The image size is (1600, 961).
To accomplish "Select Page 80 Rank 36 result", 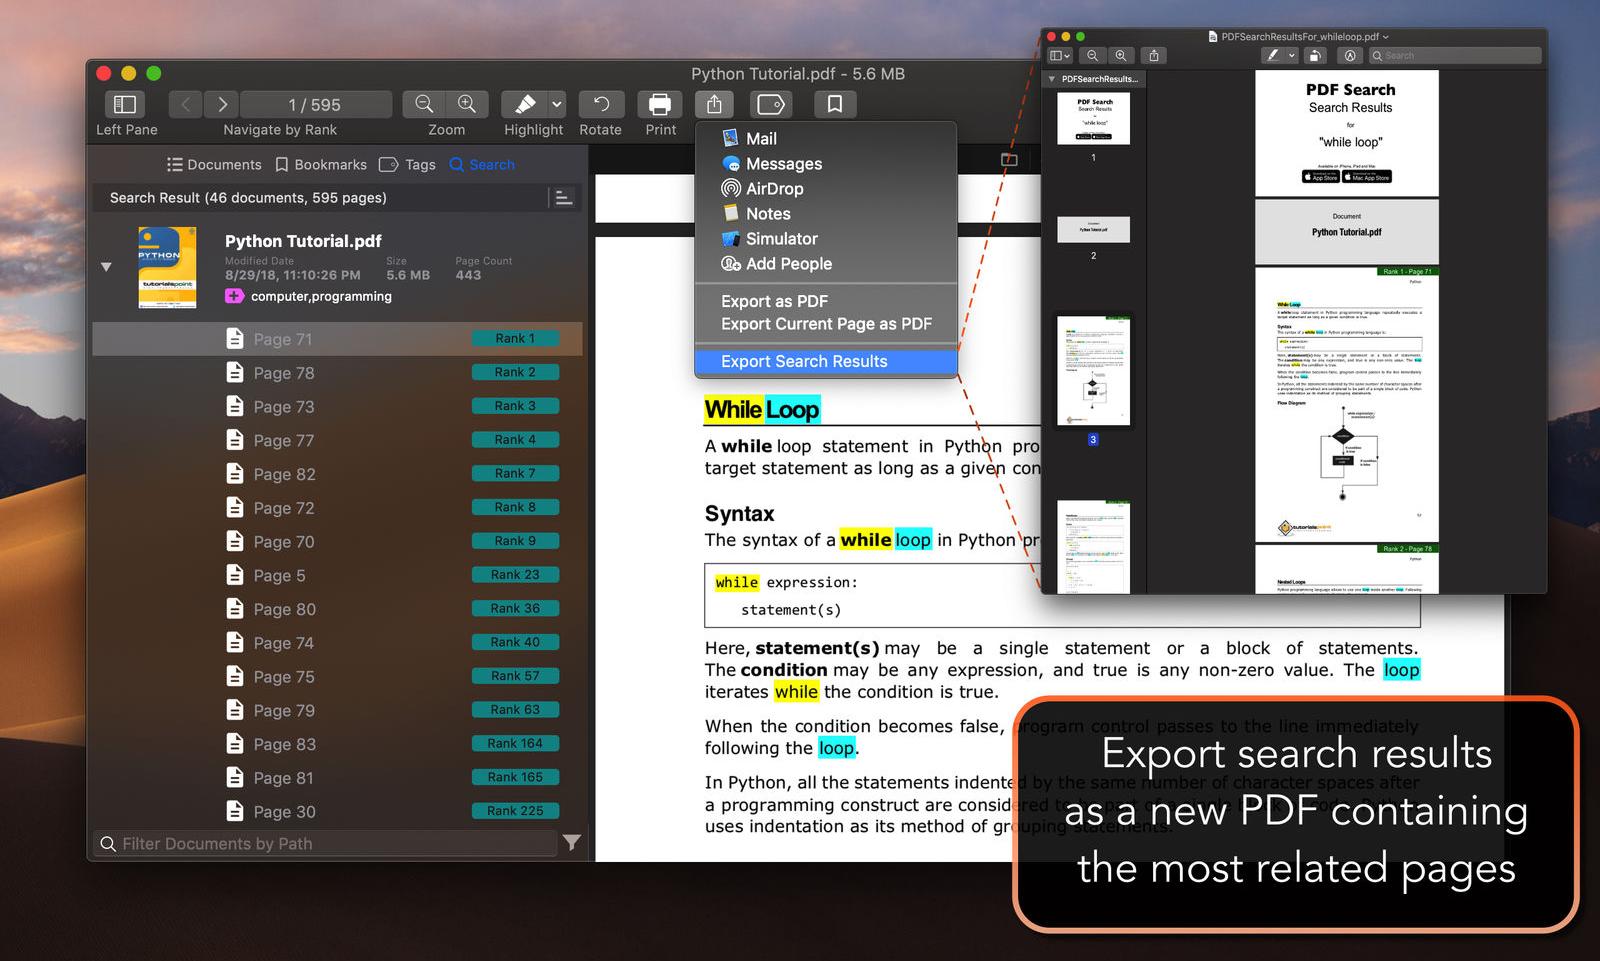I will (337, 609).
